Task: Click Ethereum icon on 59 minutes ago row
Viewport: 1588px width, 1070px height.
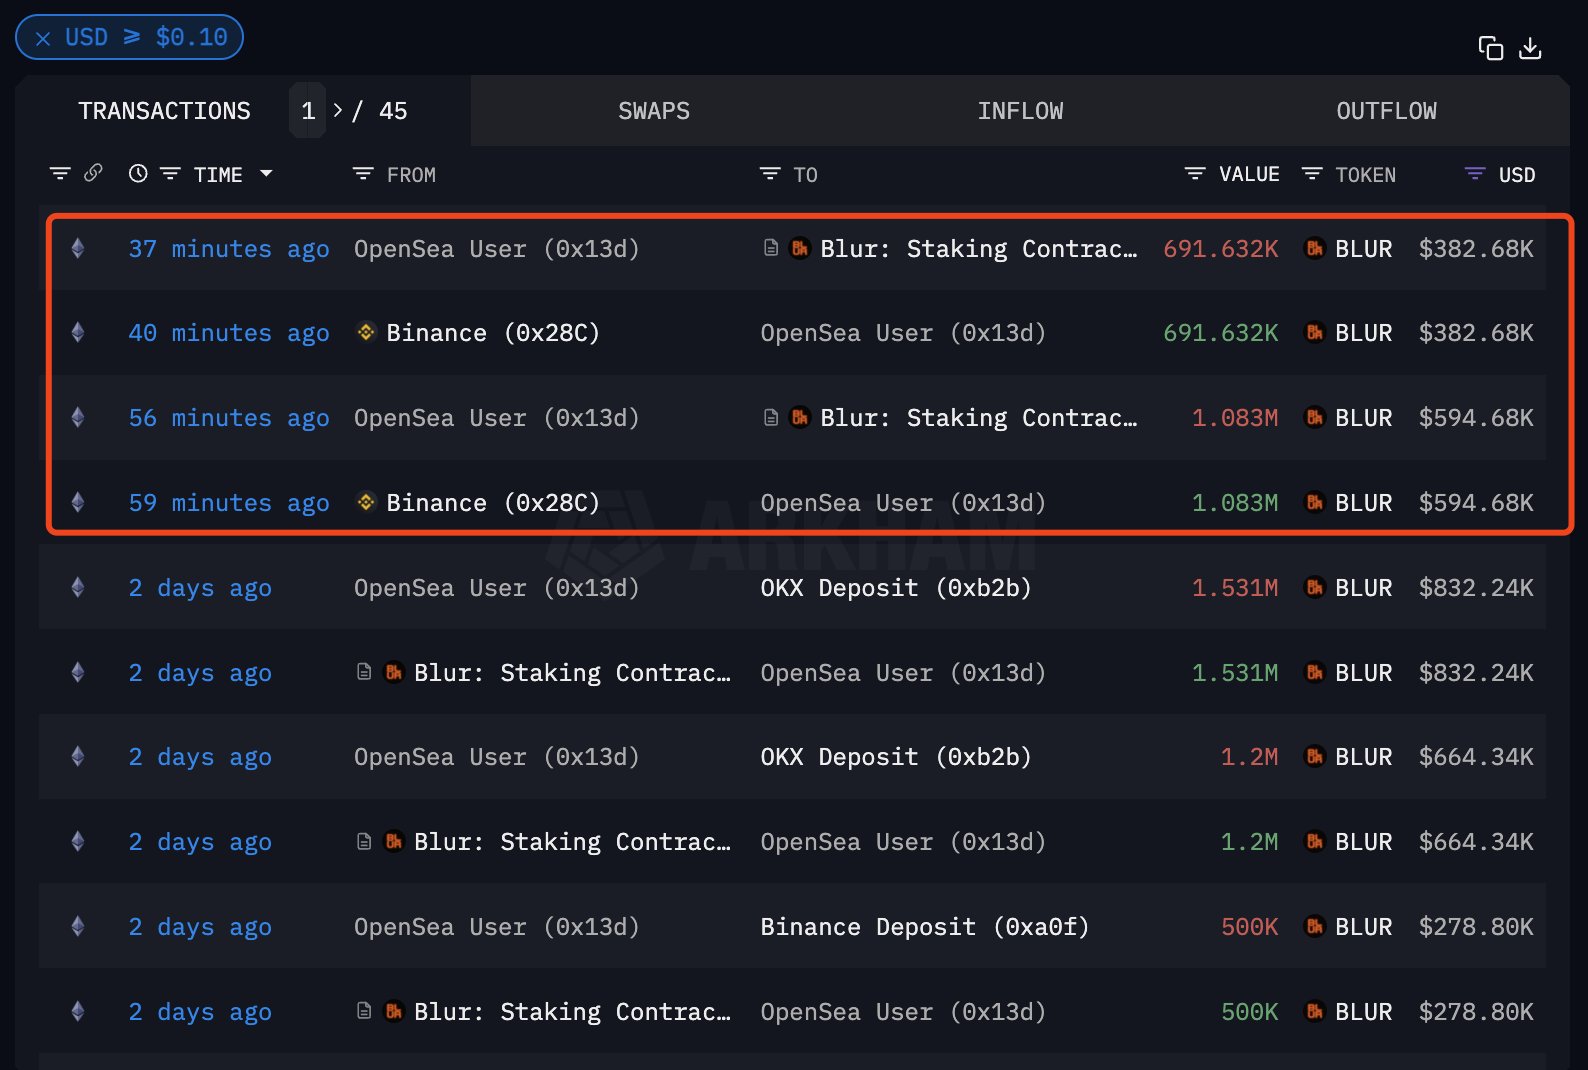Action: tap(78, 502)
